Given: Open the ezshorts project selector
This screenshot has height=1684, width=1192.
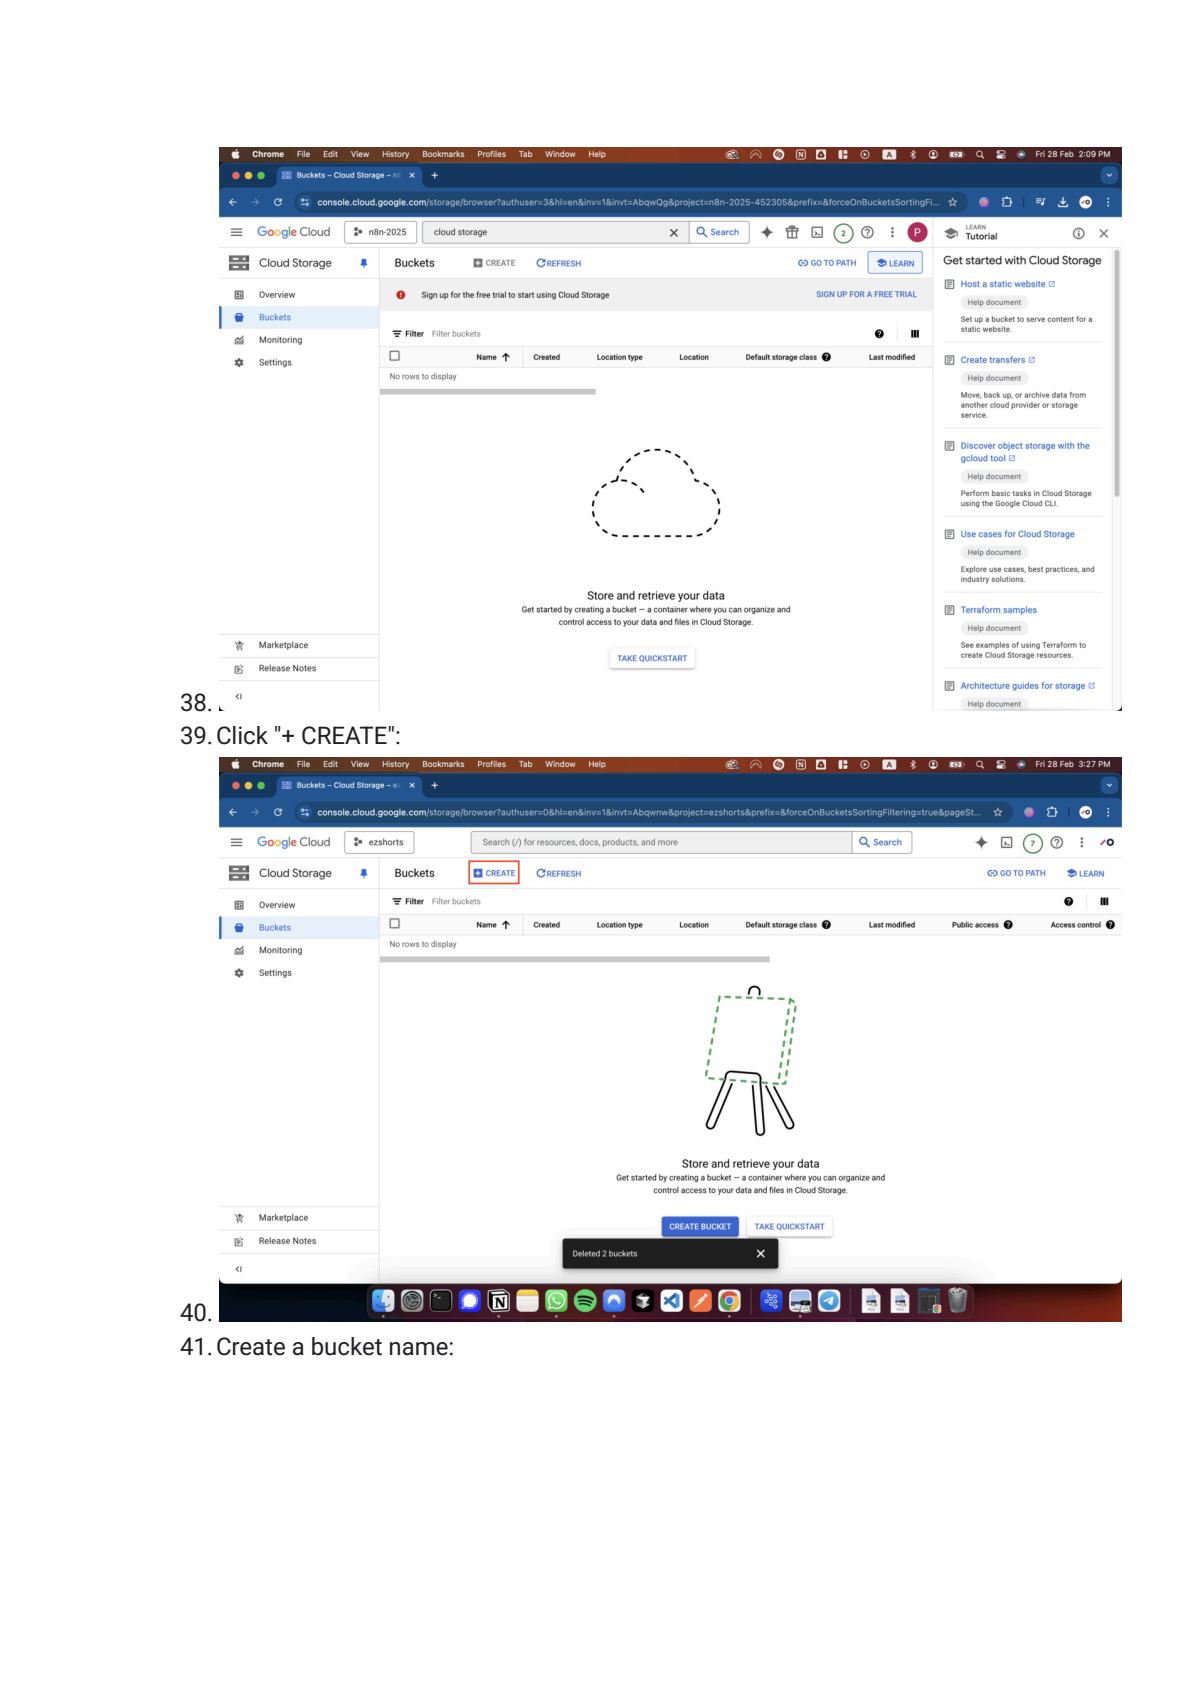Looking at the screenshot, I should 379,842.
